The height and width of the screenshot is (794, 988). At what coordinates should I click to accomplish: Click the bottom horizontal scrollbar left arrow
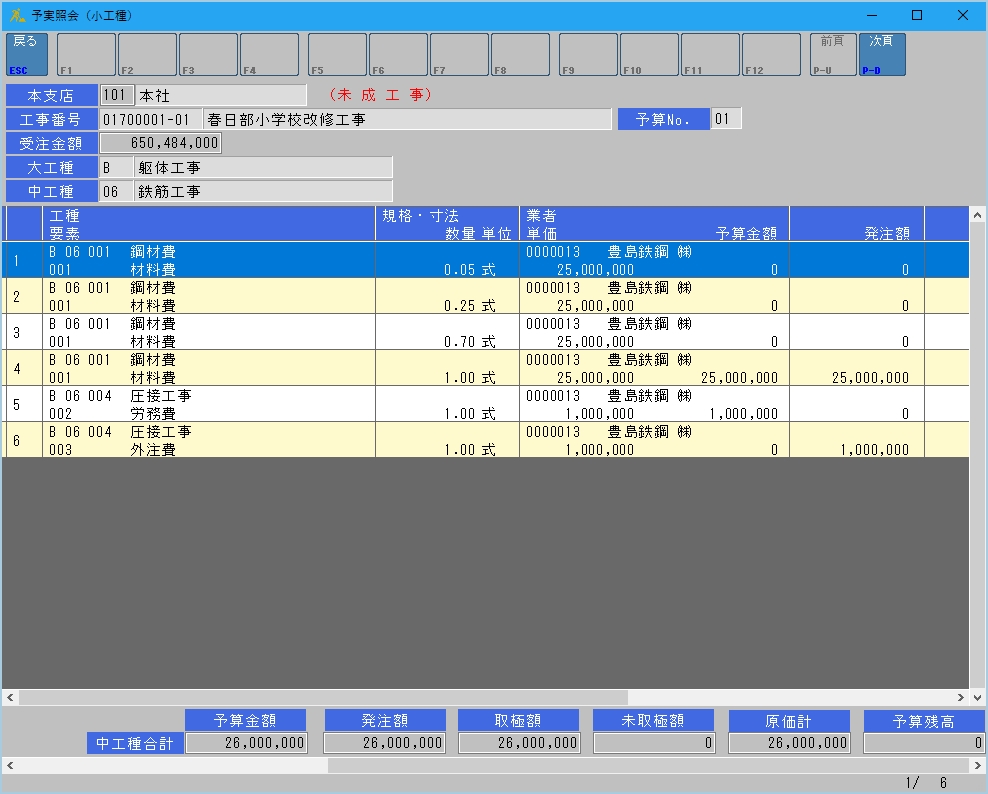[x=9, y=765]
